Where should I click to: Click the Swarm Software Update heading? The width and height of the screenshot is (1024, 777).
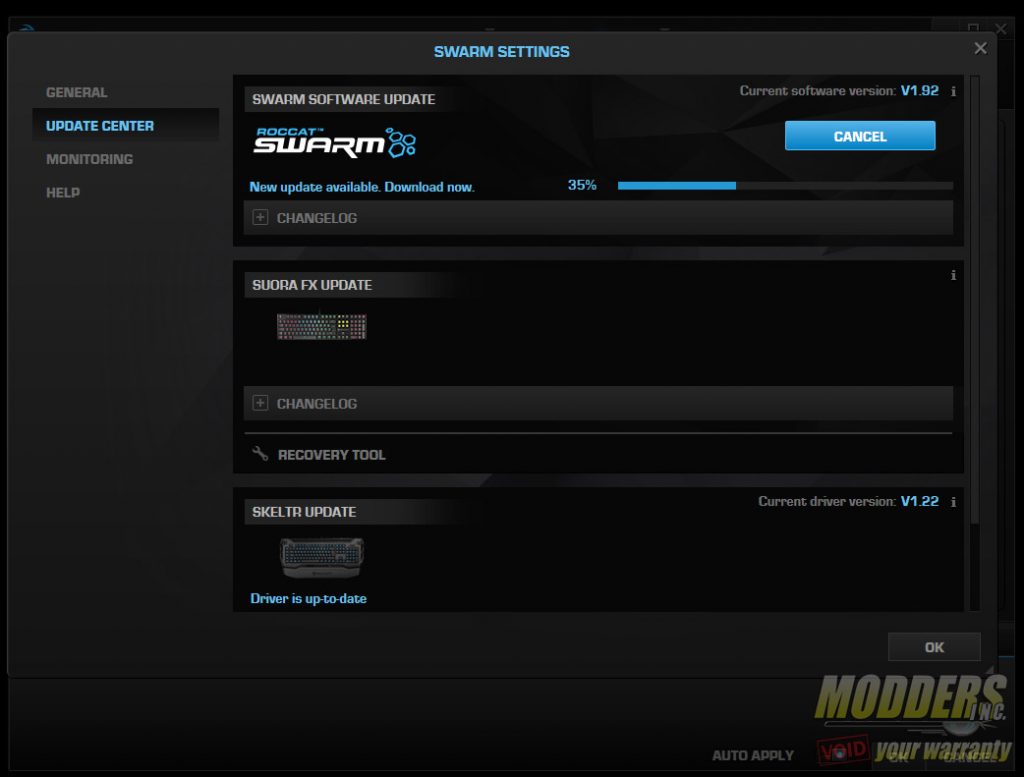click(344, 99)
